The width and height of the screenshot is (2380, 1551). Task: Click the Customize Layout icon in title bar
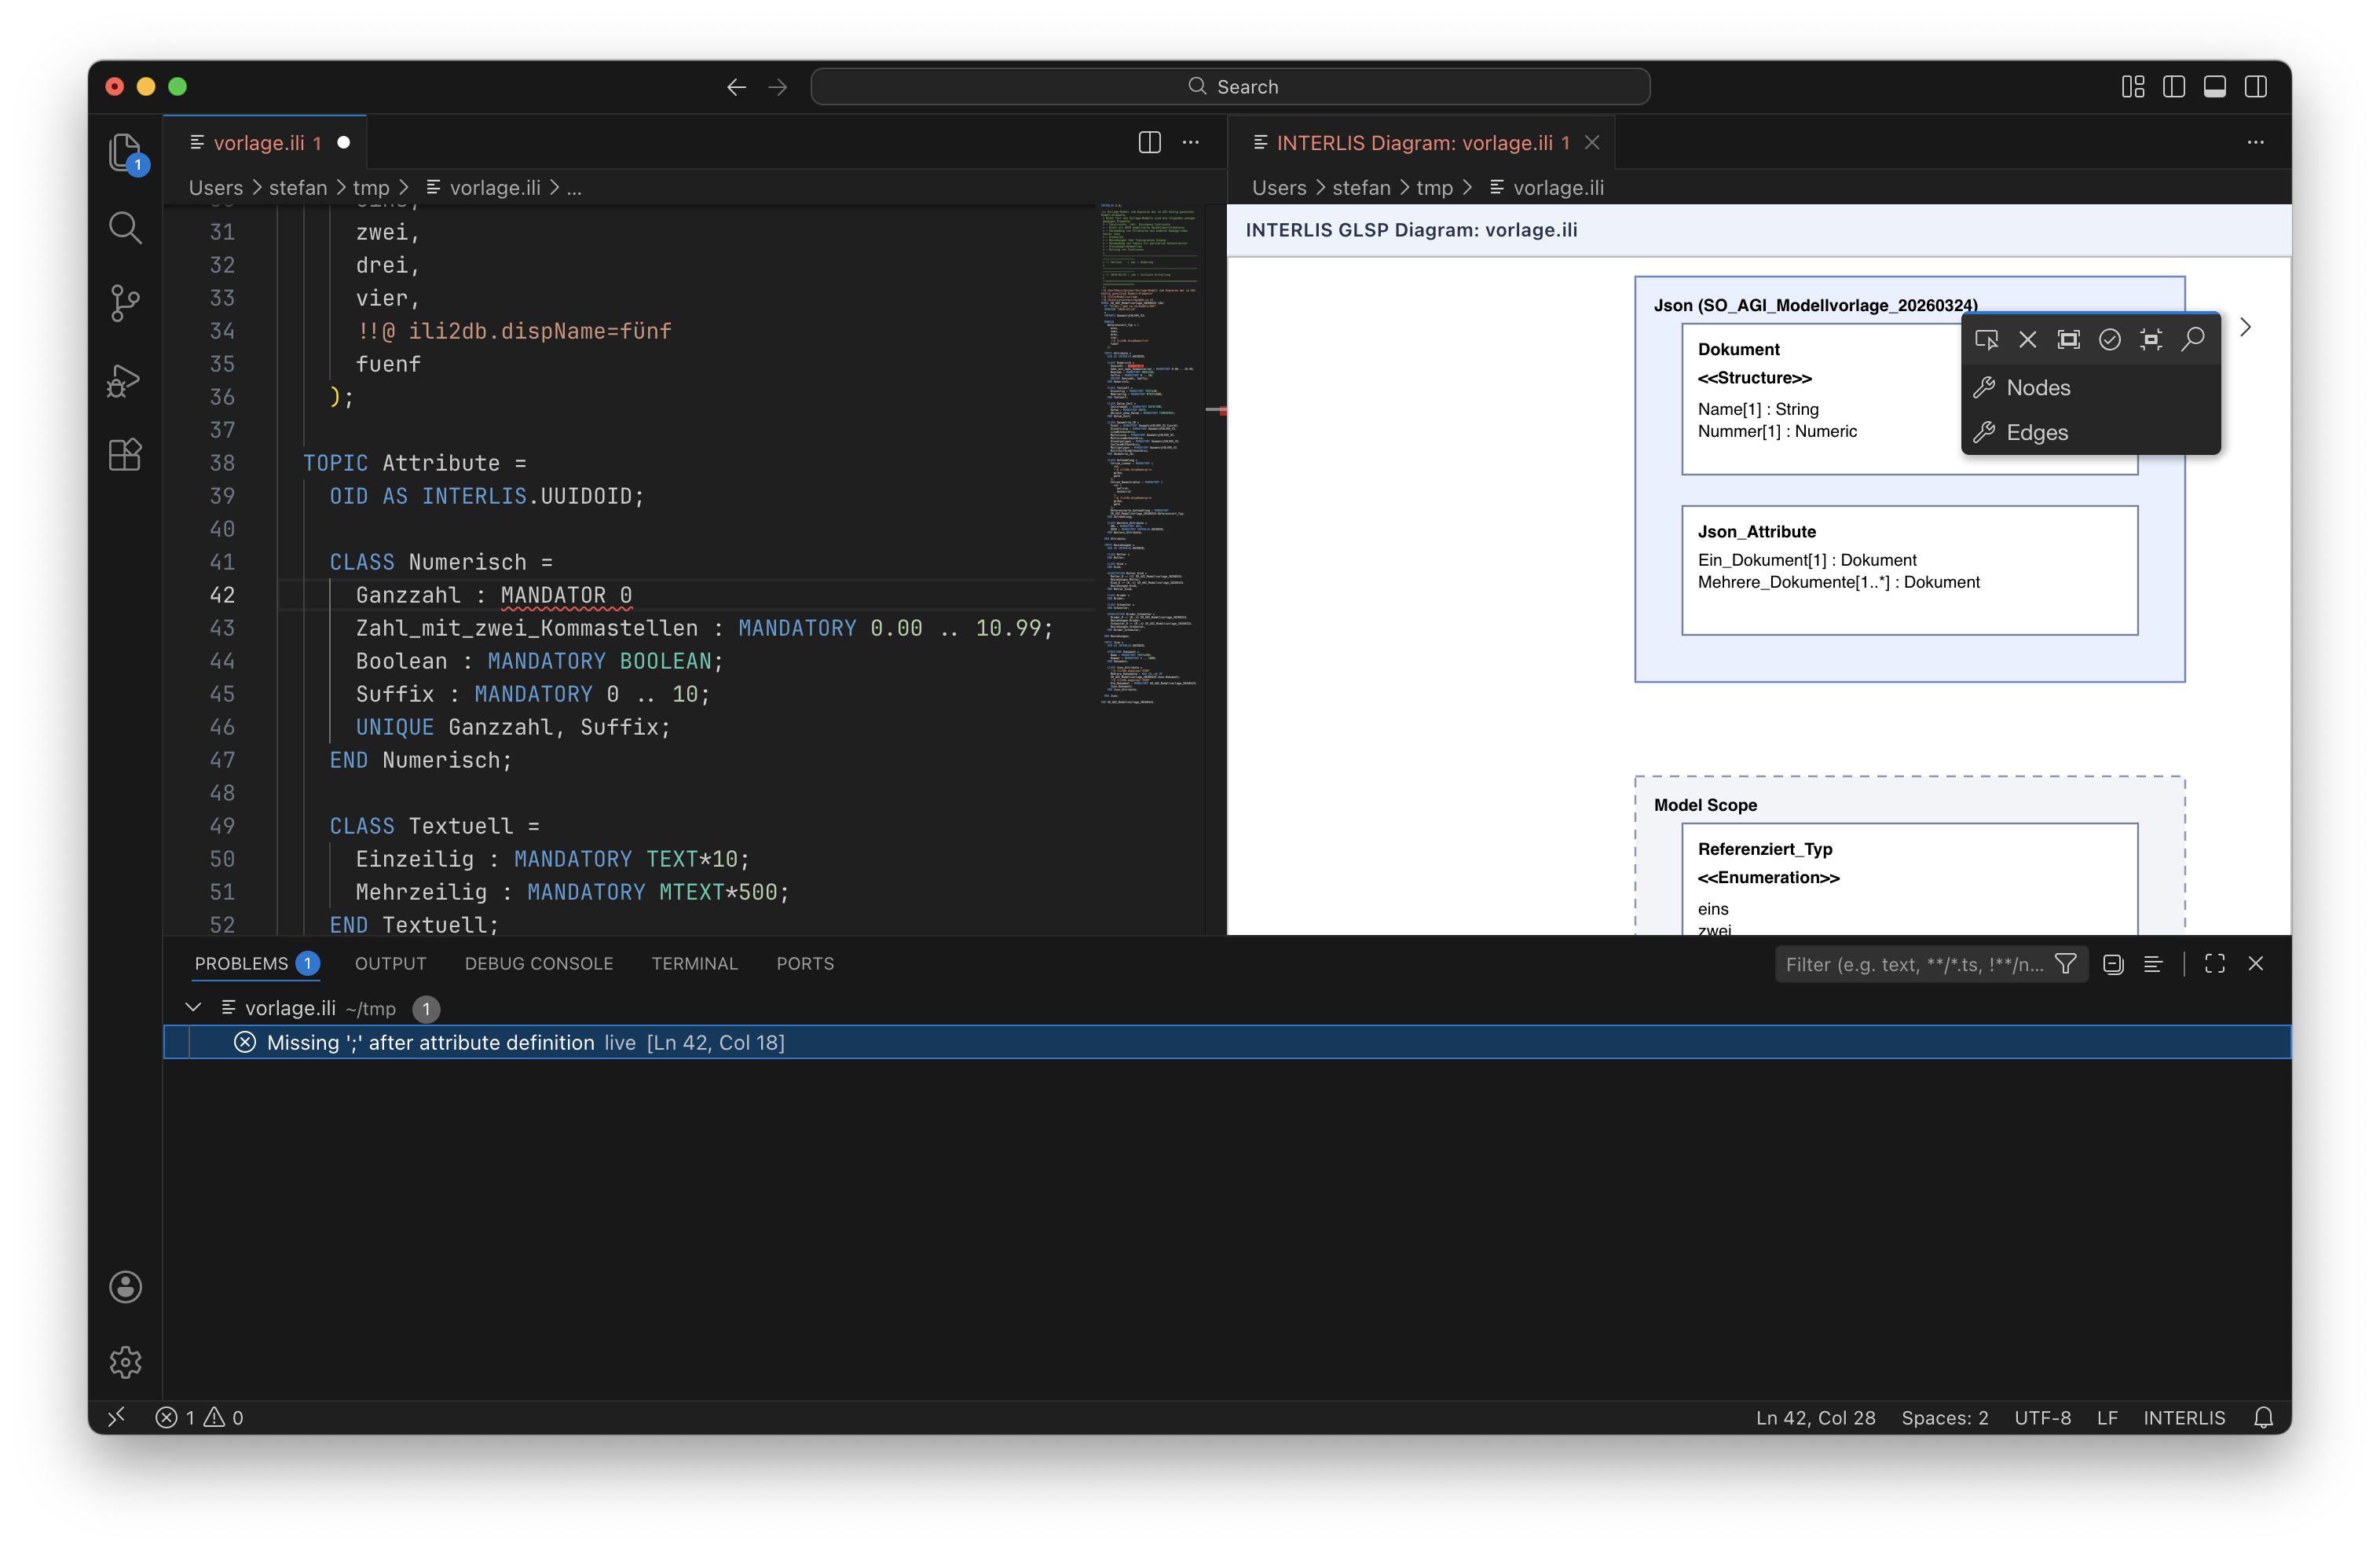click(x=2132, y=87)
